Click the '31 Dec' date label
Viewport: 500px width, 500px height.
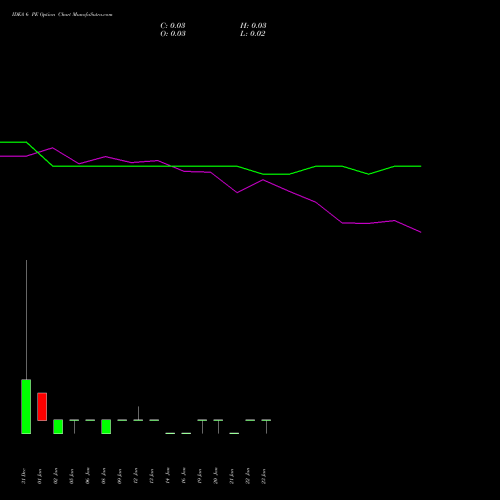[x=24, y=476]
